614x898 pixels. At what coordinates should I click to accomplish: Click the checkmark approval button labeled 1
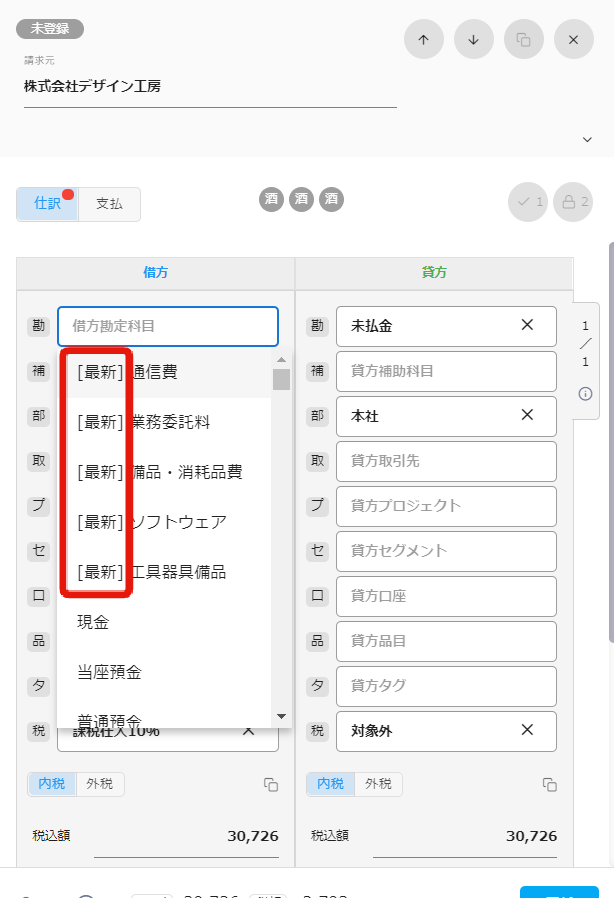pyautogui.click(x=528, y=202)
